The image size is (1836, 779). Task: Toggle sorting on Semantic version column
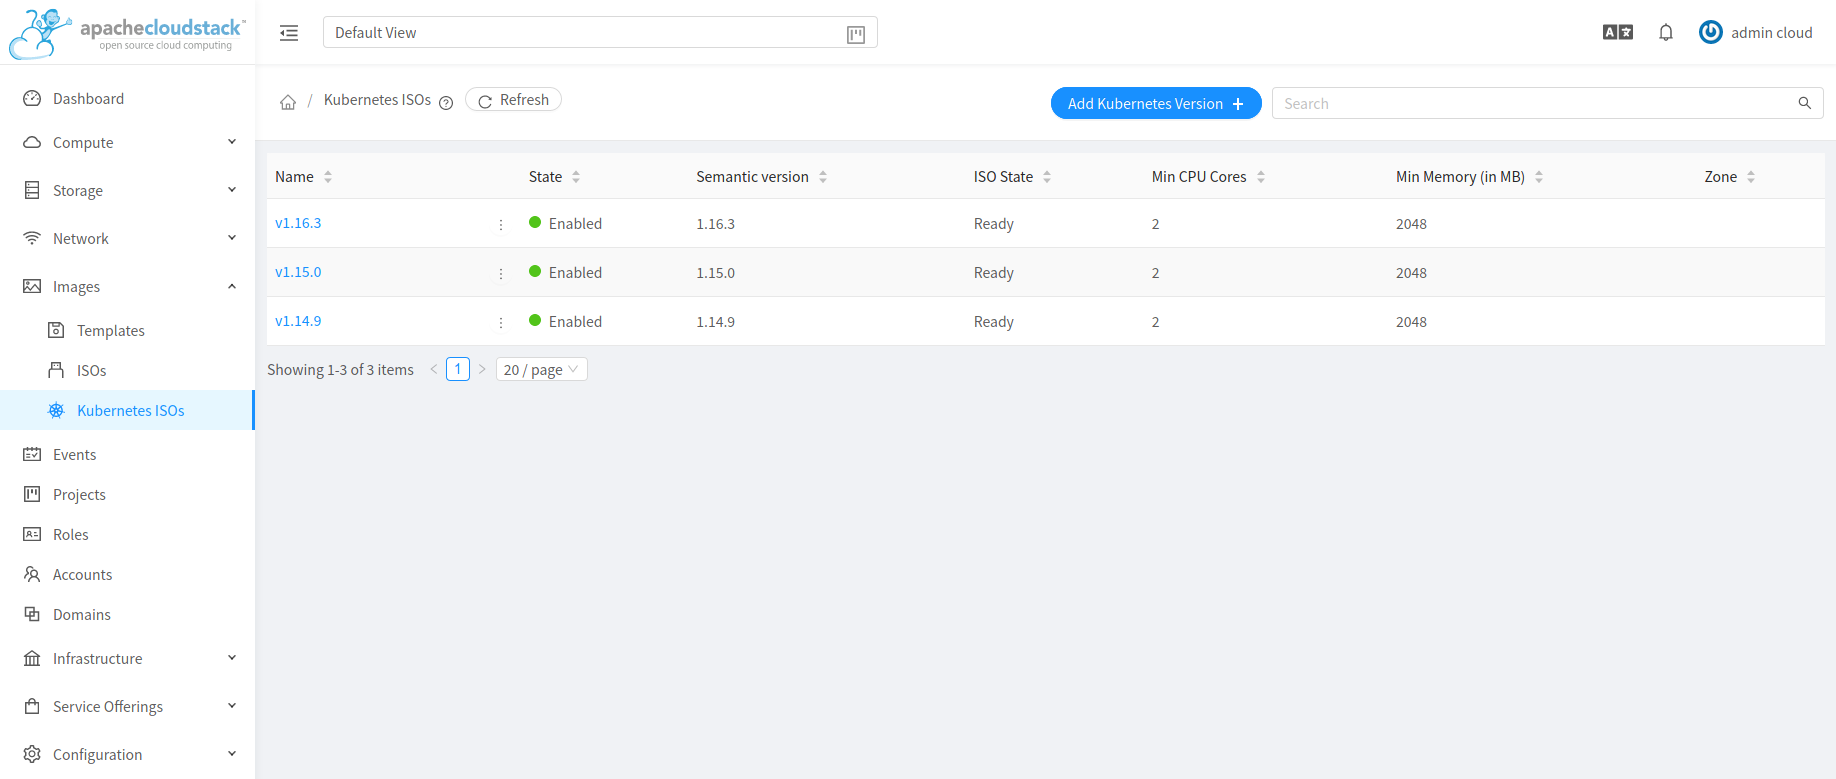click(823, 177)
